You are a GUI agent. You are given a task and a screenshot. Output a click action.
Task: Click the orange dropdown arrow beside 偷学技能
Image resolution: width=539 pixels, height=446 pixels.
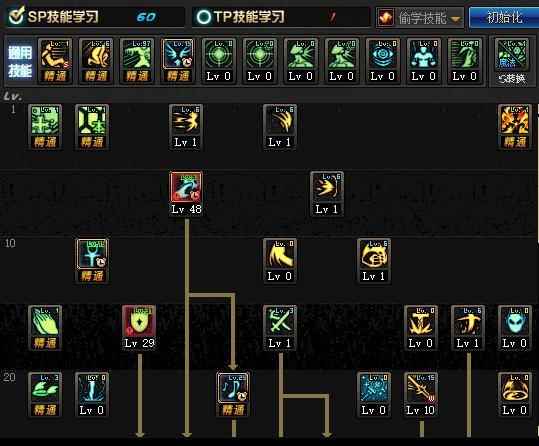coord(455,19)
